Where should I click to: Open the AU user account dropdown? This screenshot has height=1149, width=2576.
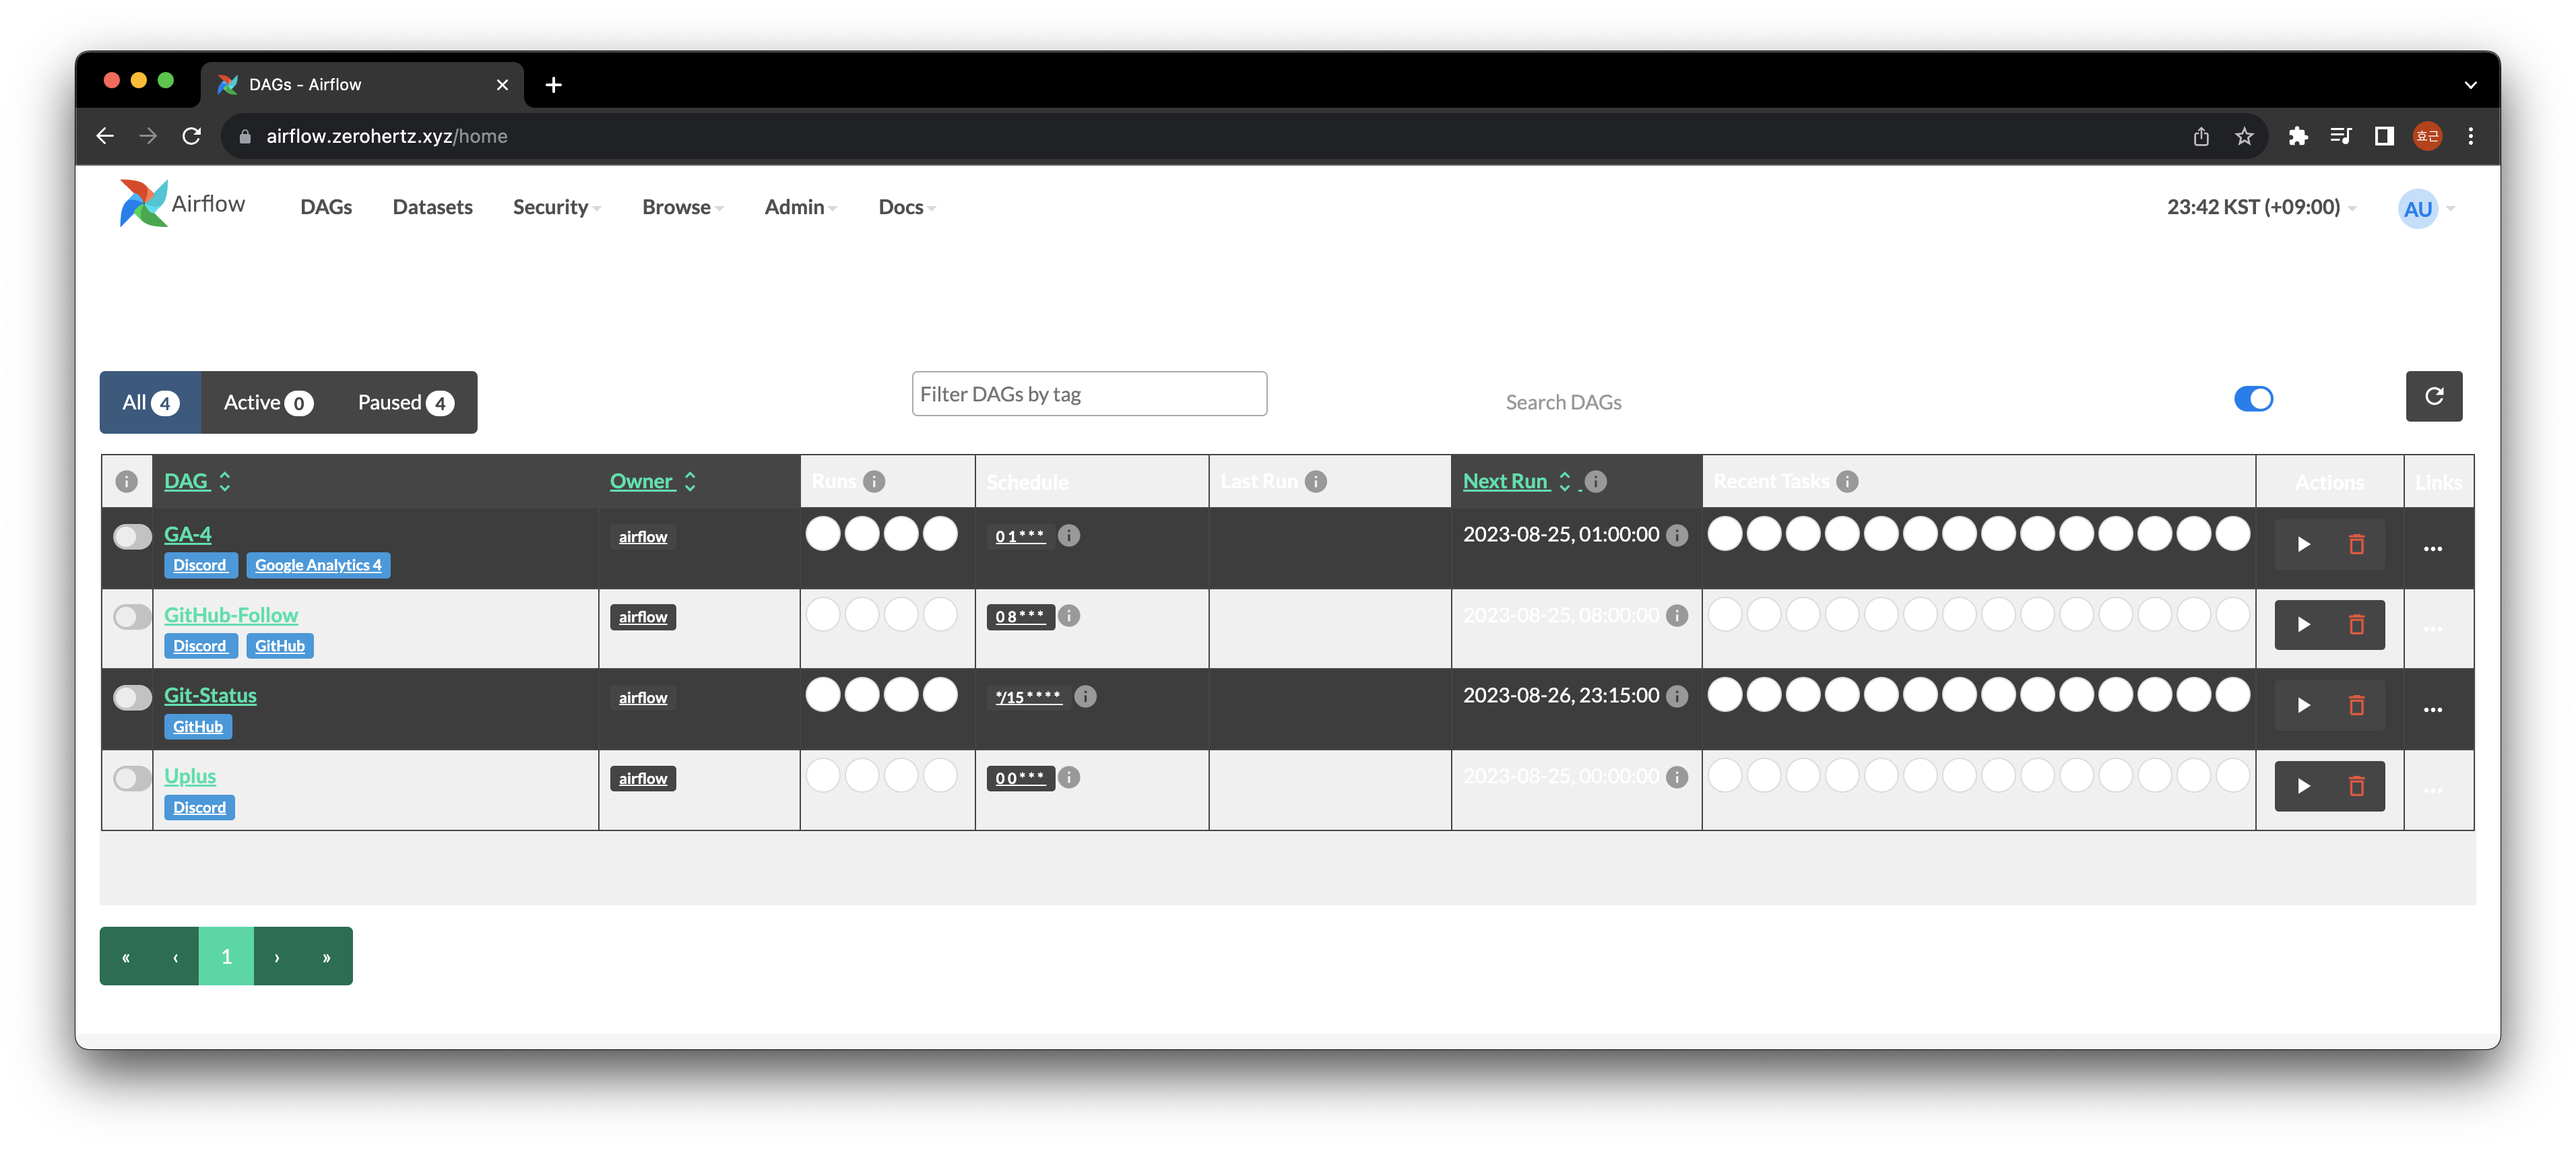point(2426,209)
